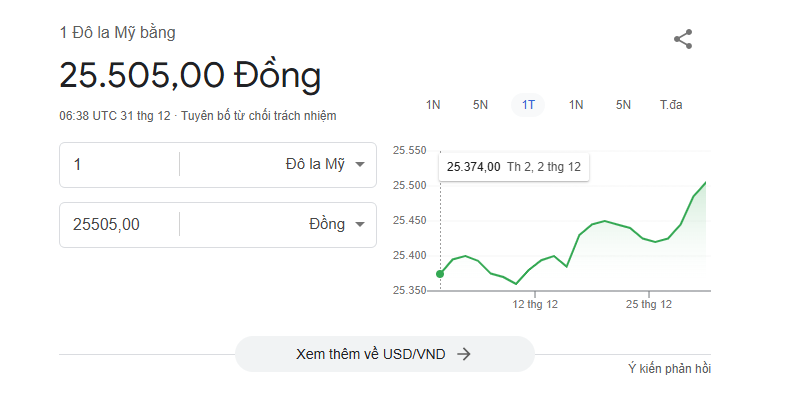Click the share icon
The width and height of the screenshot is (806, 403).
click(683, 39)
